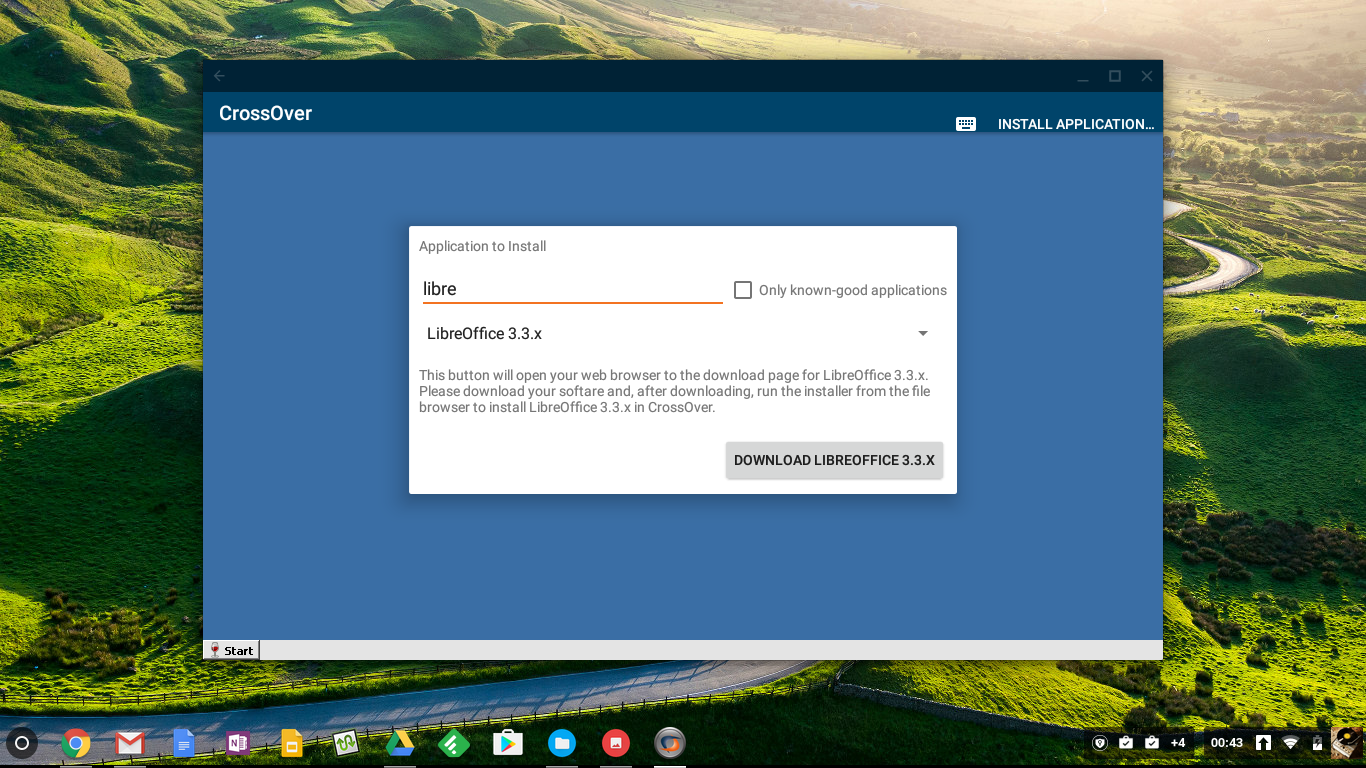Screen dimensions: 1366x768
Task: Click INSTALL APPLICATION menu item
Action: coord(1075,124)
